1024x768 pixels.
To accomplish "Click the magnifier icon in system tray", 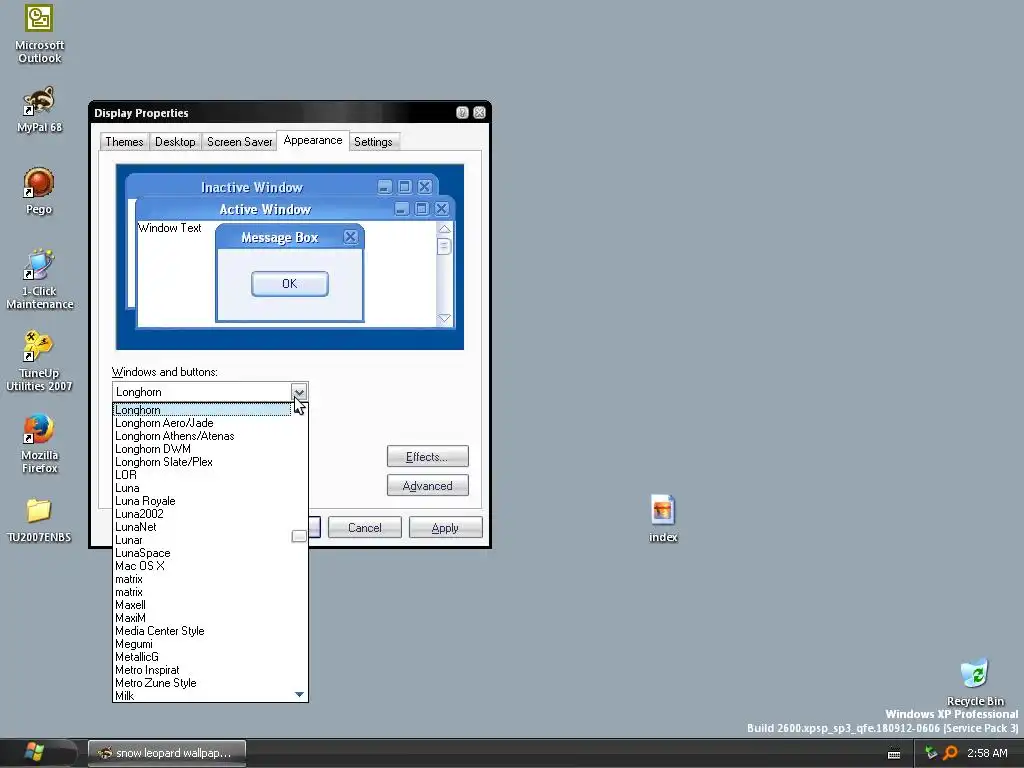I will (950, 753).
